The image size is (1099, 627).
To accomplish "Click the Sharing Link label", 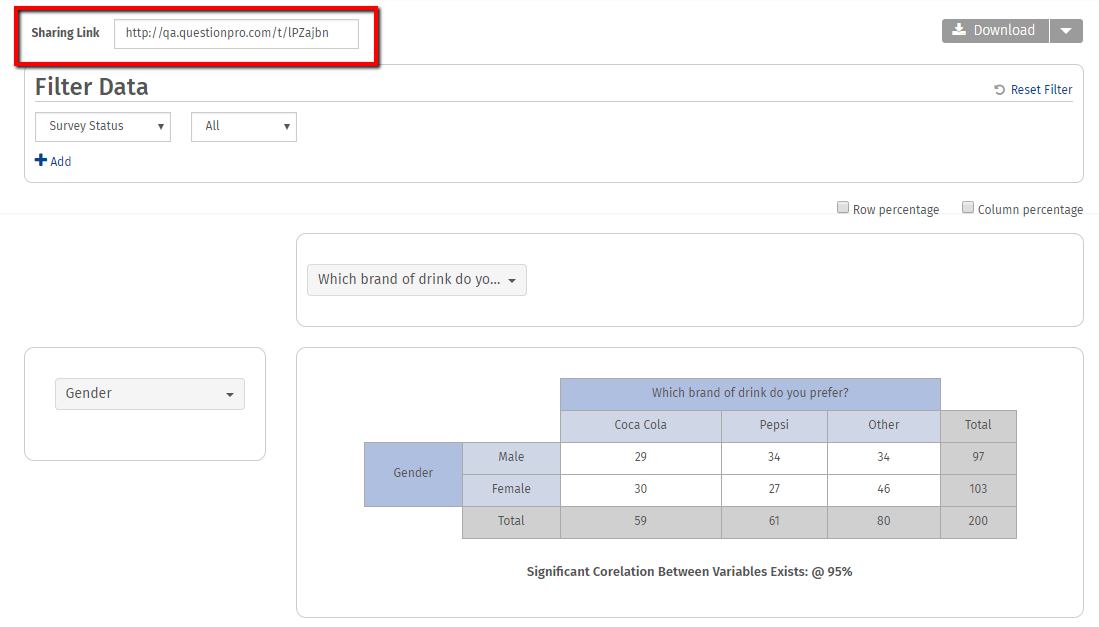I will [x=65, y=33].
